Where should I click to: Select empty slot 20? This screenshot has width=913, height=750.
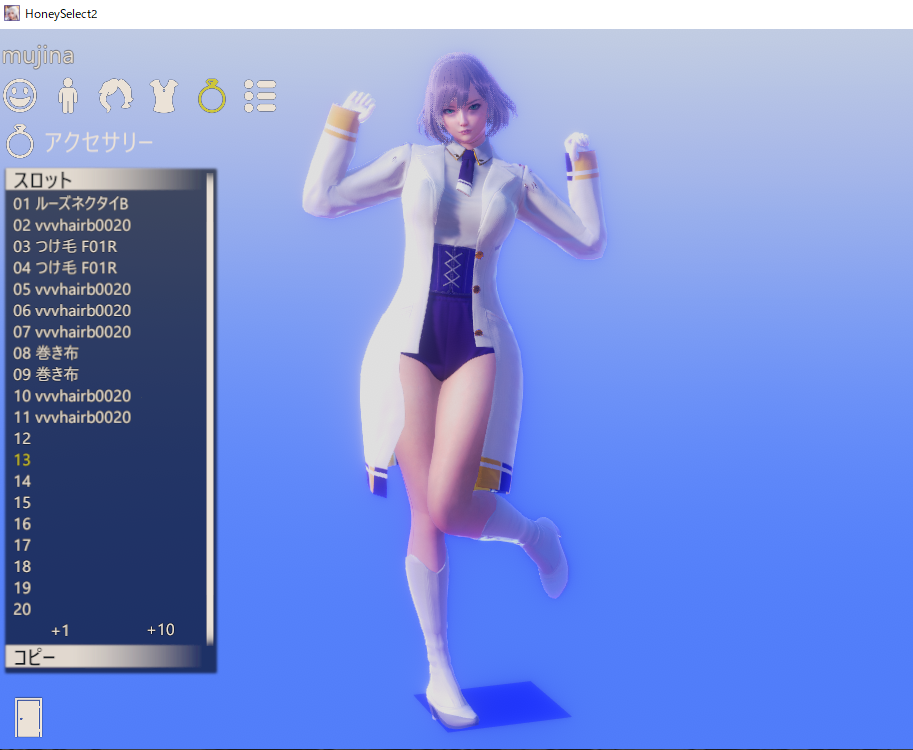pyautogui.click(x=22, y=609)
